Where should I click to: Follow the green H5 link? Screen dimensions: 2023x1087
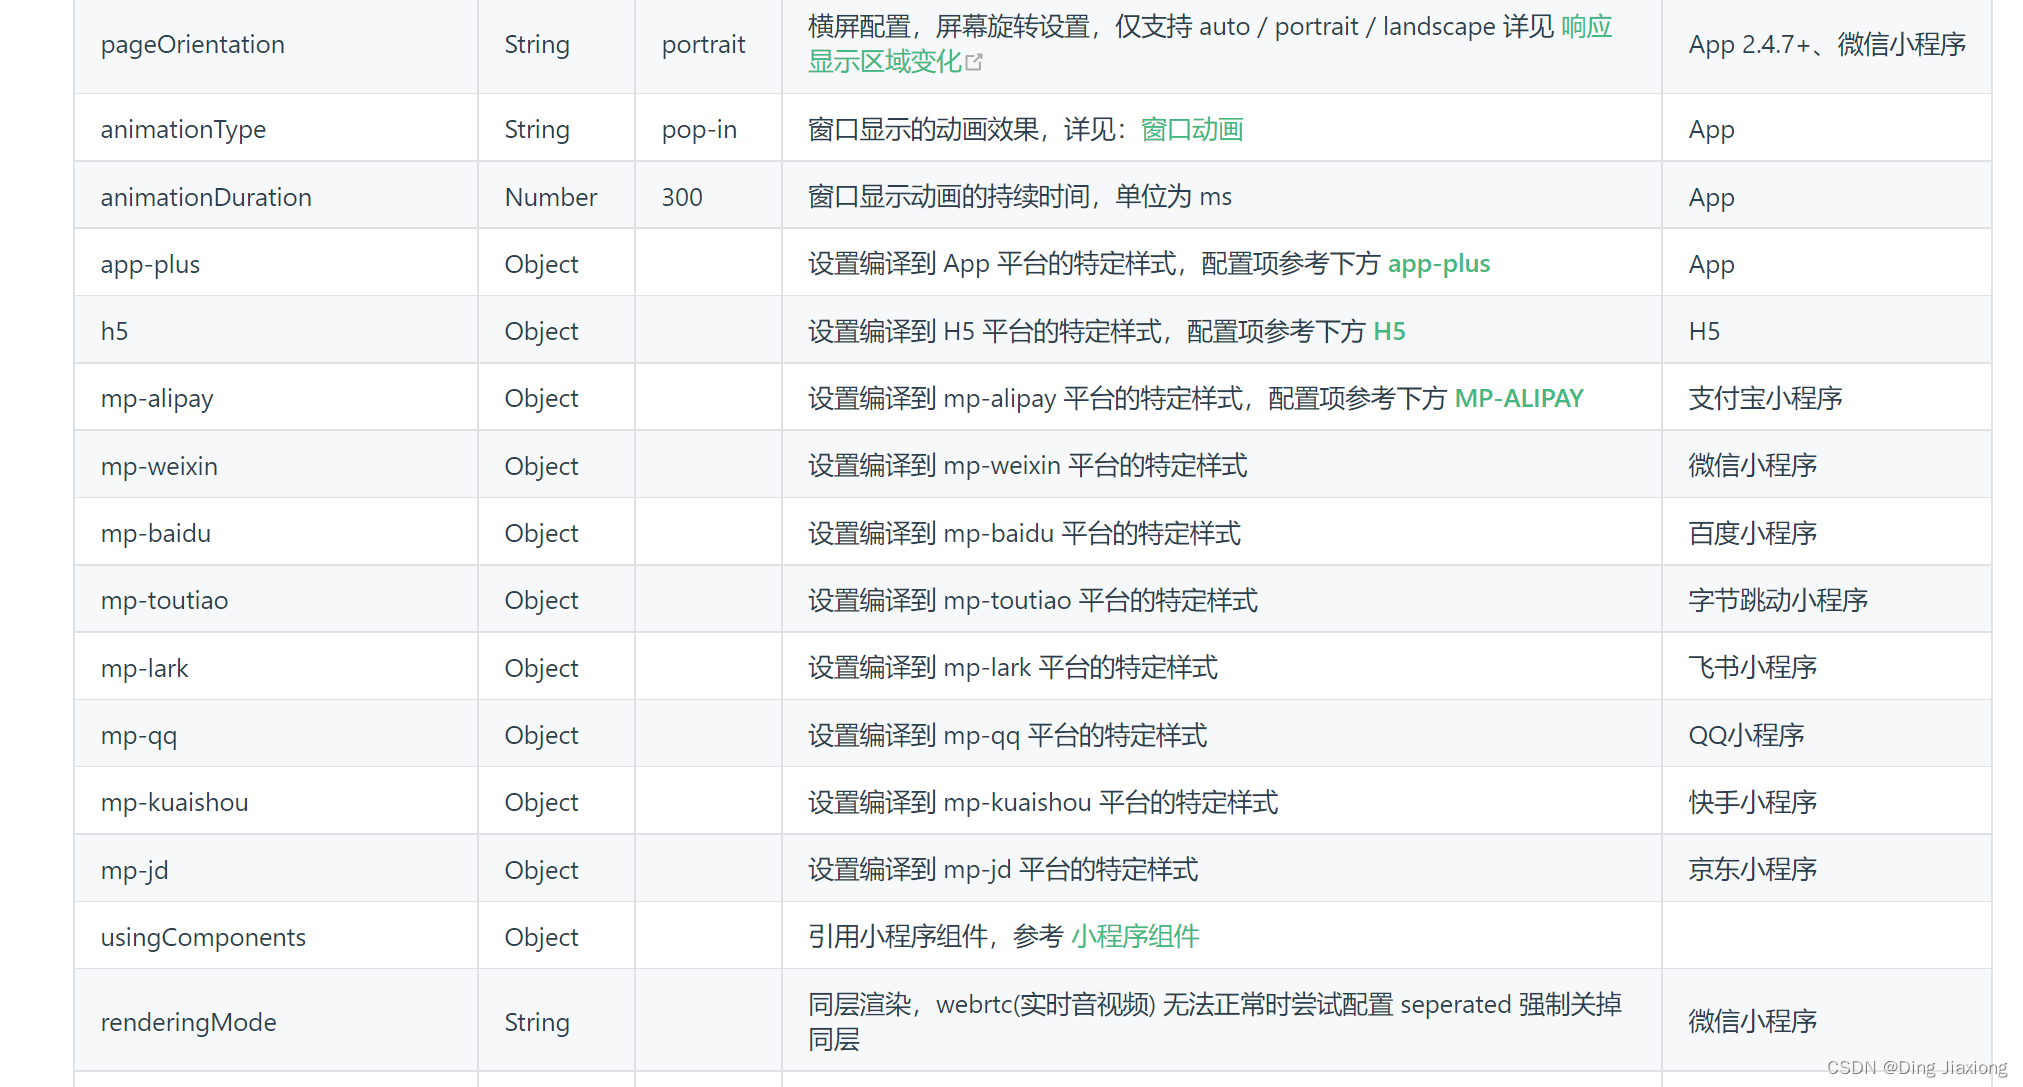point(1389,331)
